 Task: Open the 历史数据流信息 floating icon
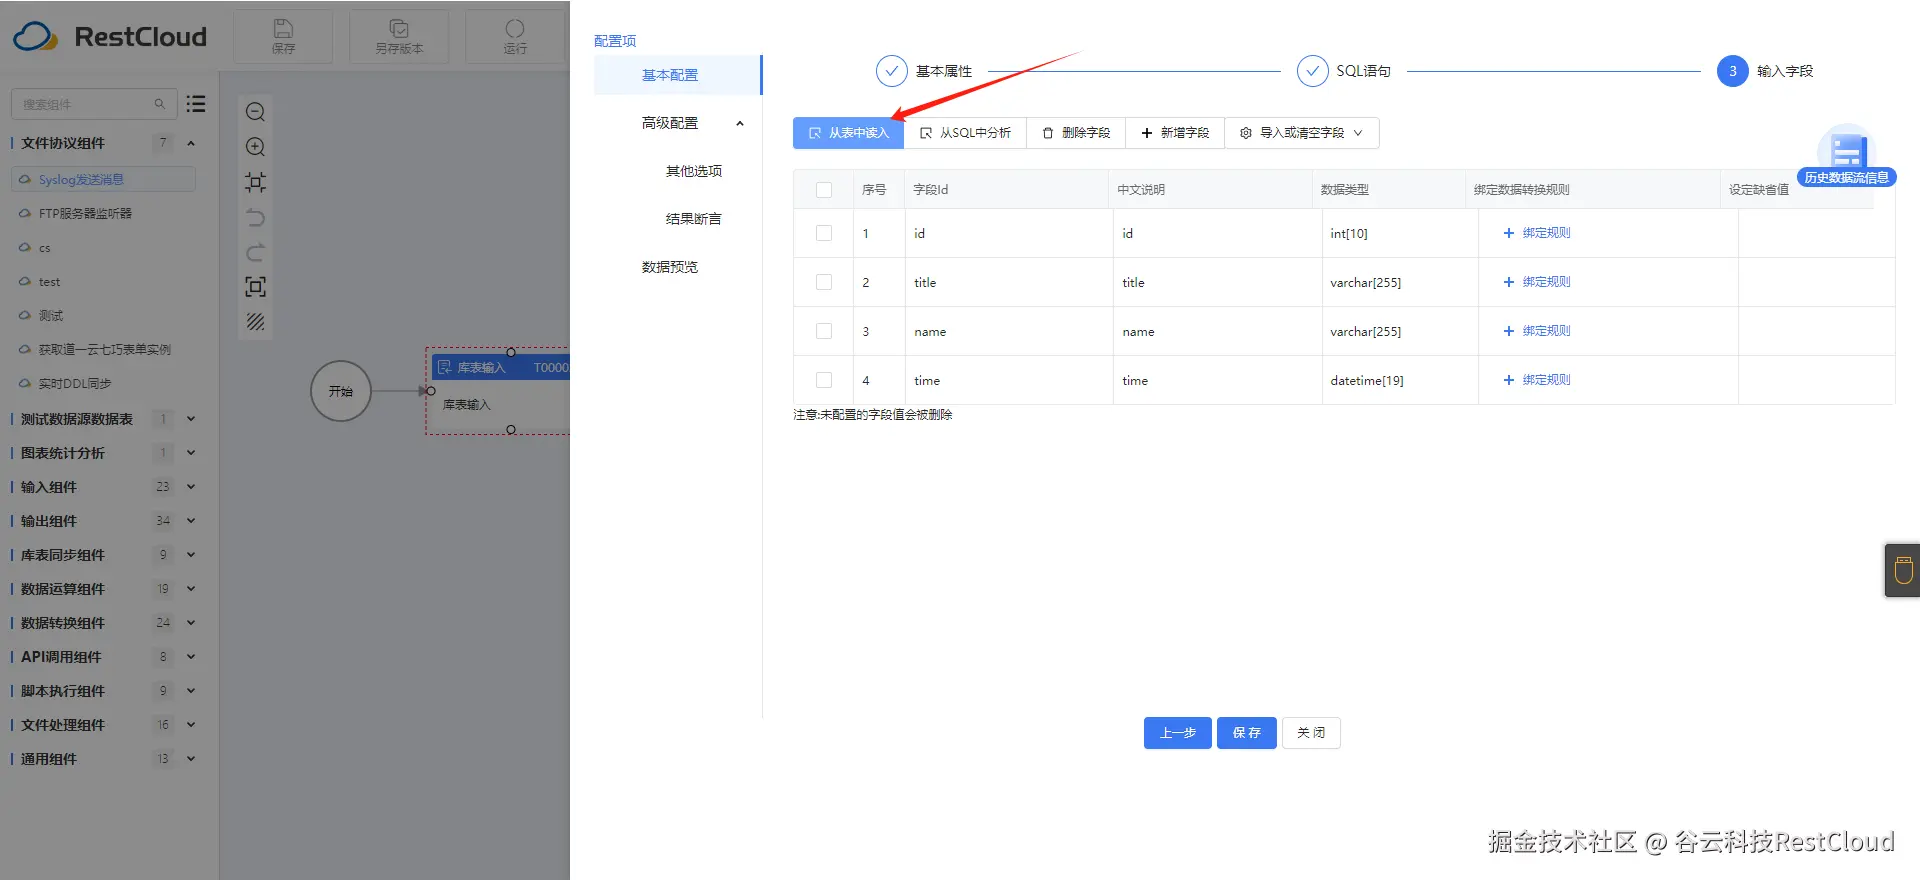tap(1846, 156)
